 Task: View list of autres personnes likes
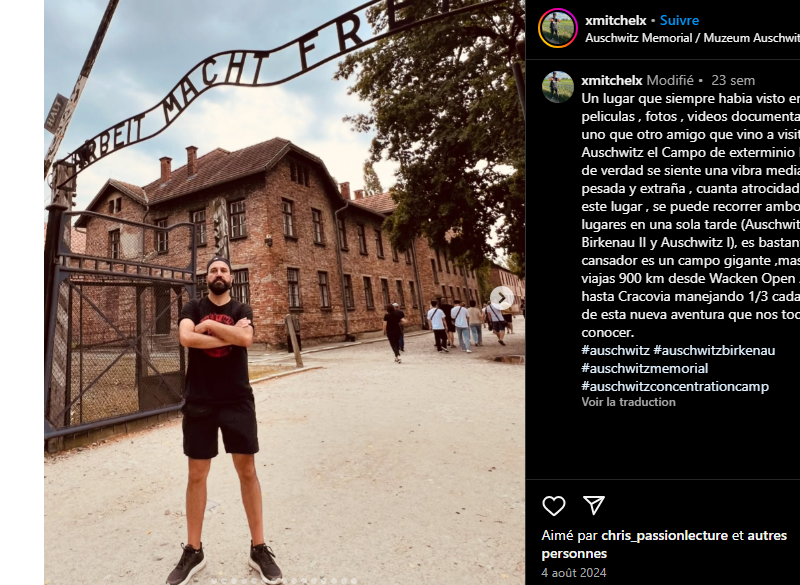click(x=664, y=544)
